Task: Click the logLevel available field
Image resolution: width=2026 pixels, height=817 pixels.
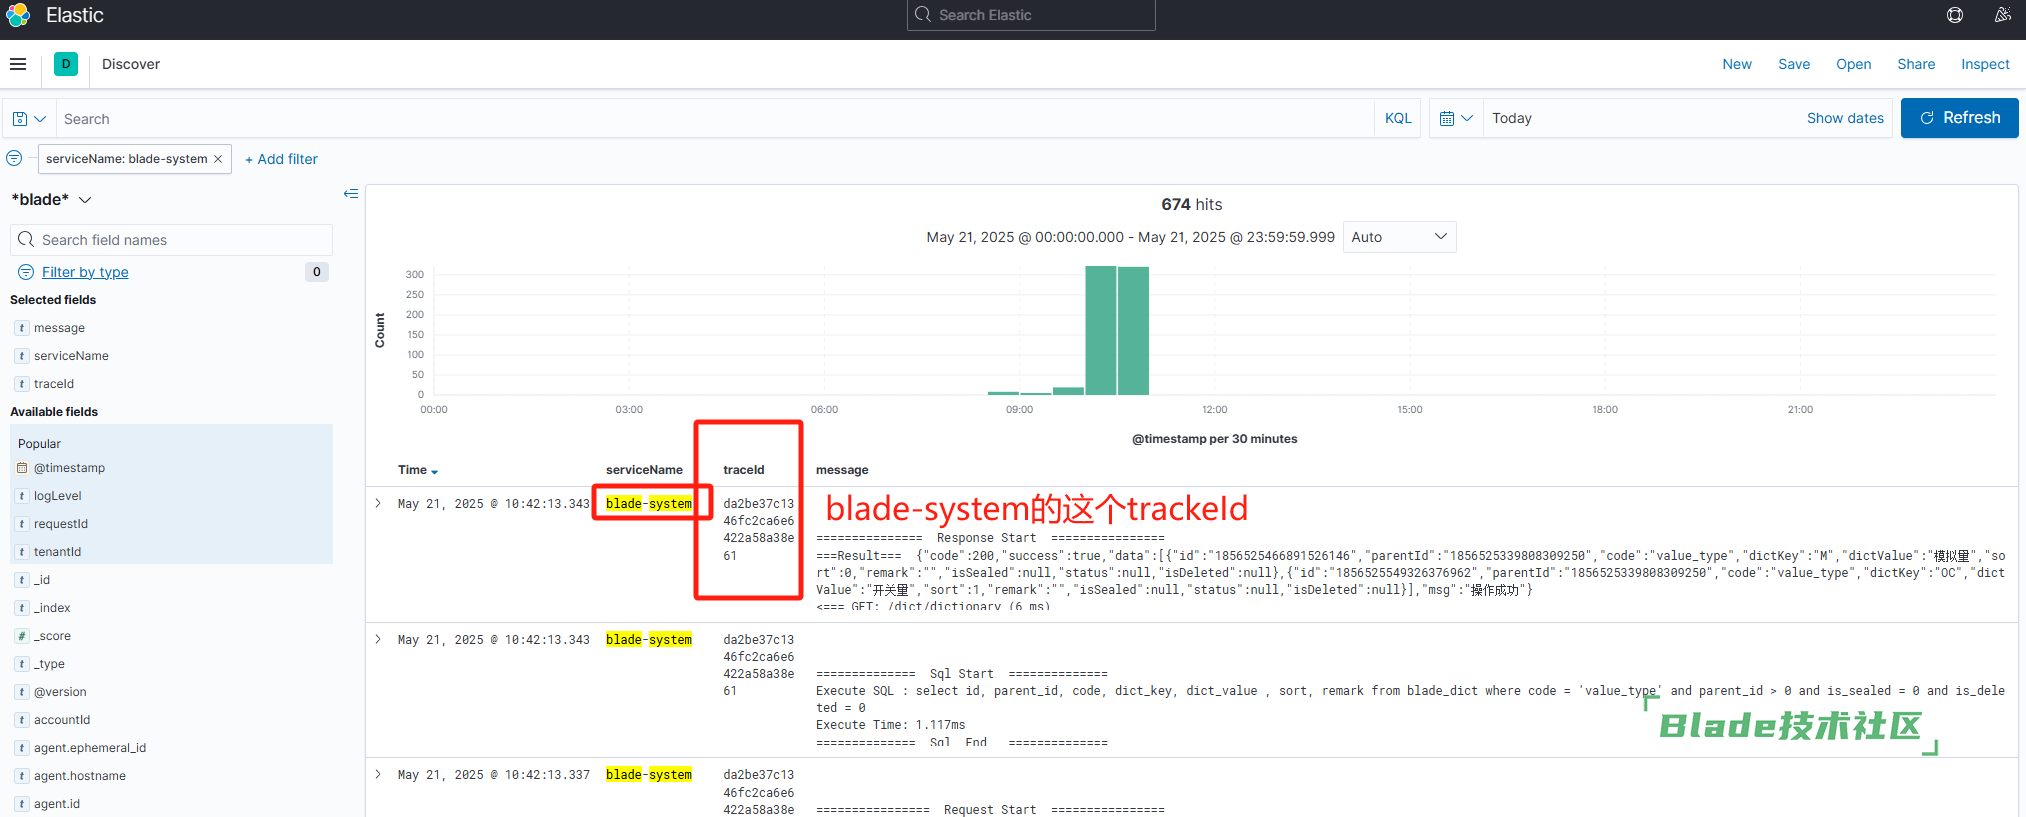Action: pyautogui.click(x=57, y=496)
